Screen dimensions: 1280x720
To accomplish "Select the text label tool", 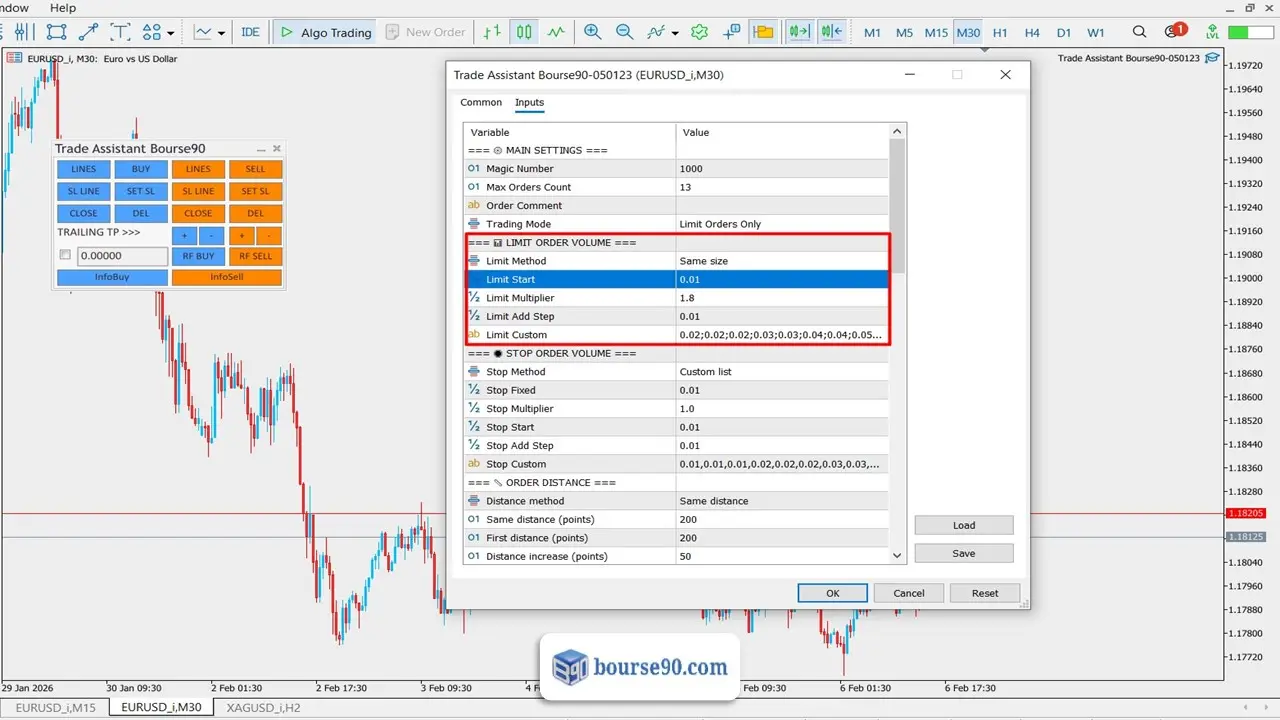I will (x=120, y=32).
